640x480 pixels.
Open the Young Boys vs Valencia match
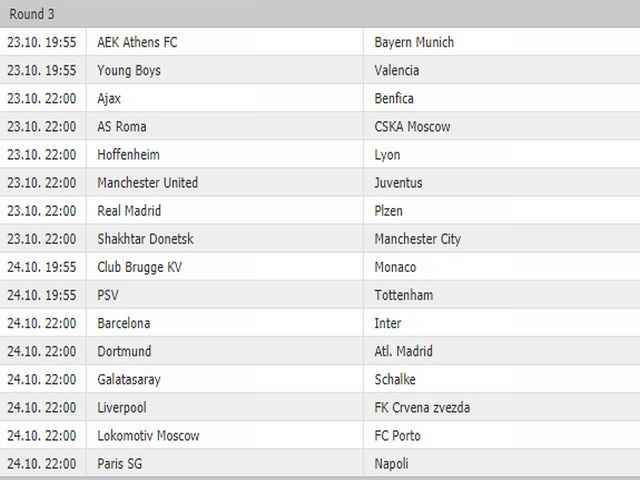click(320, 70)
